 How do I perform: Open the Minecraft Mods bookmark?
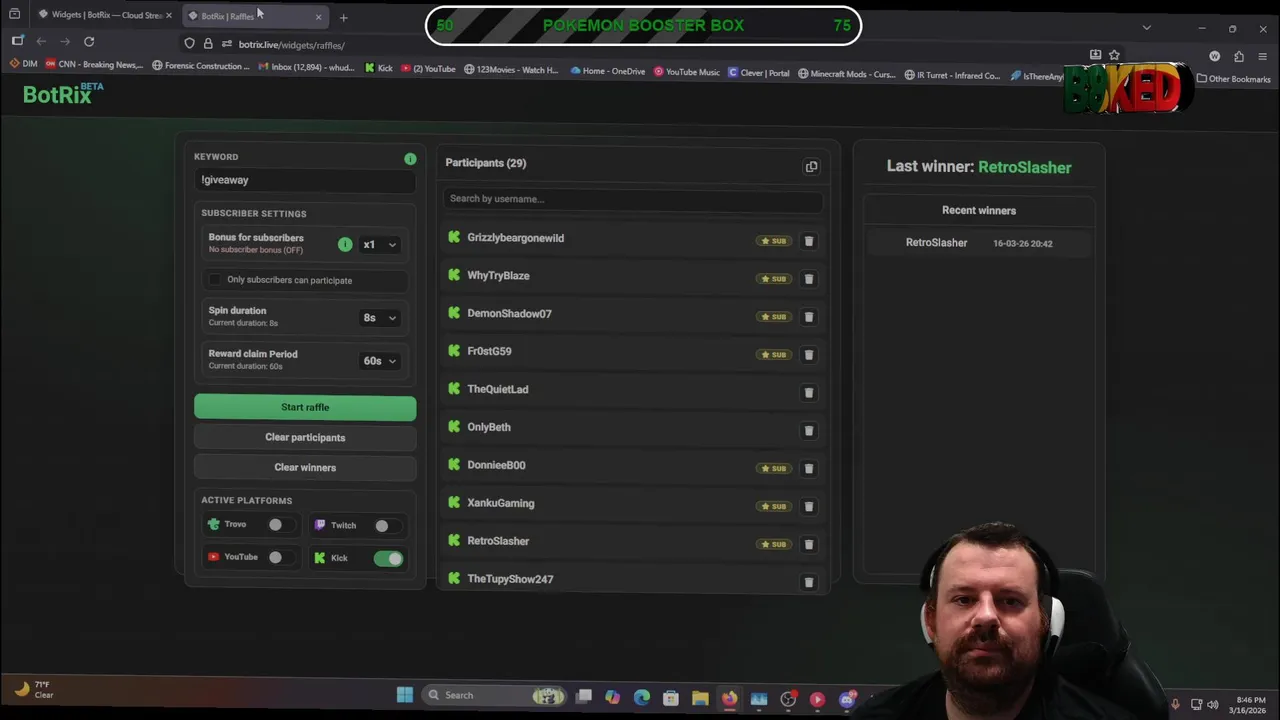pos(846,74)
